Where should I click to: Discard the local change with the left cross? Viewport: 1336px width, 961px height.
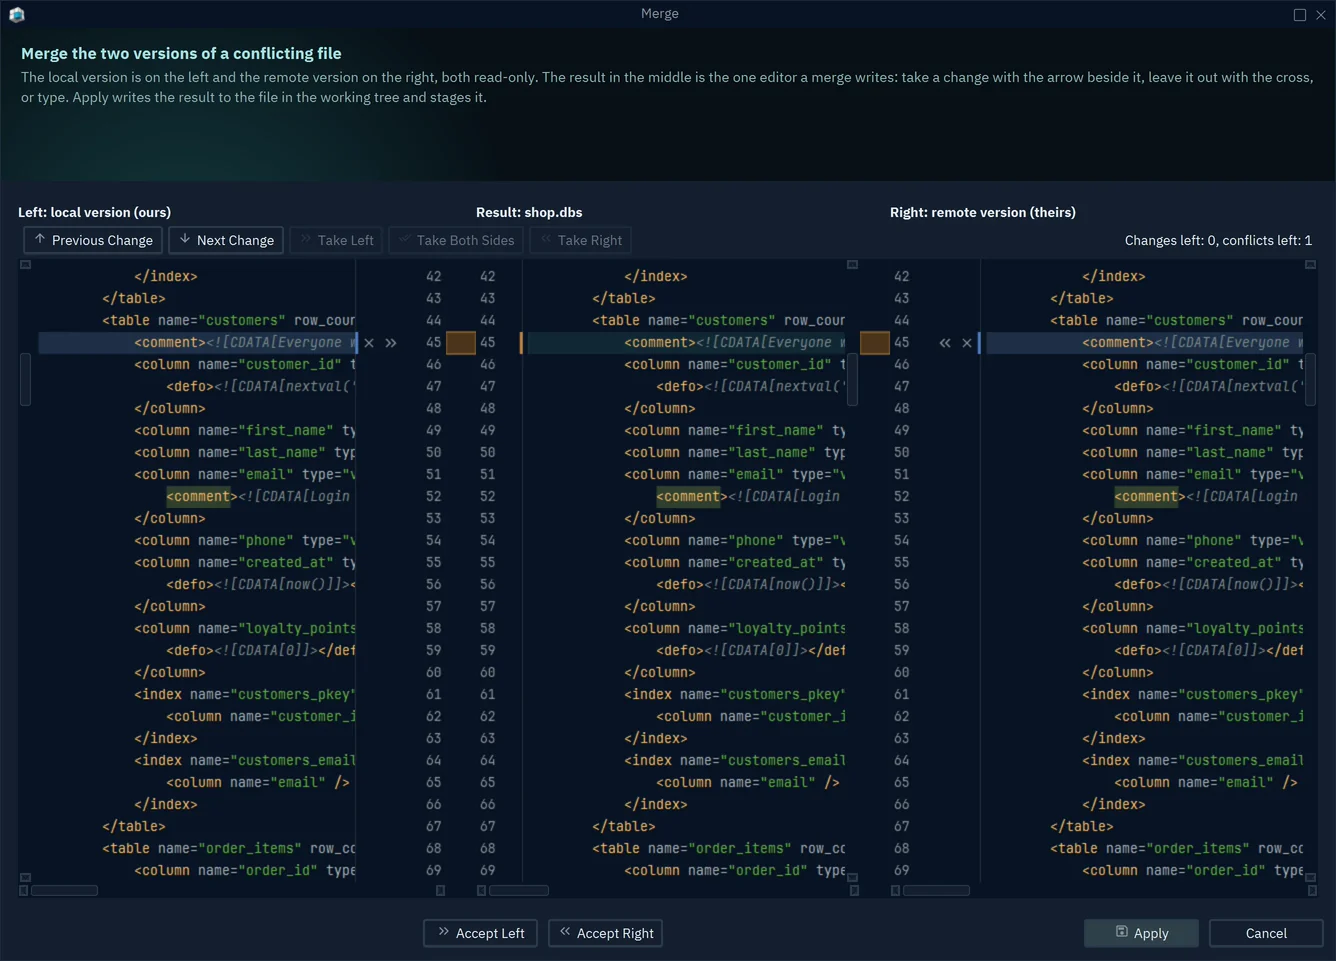(369, 343)
